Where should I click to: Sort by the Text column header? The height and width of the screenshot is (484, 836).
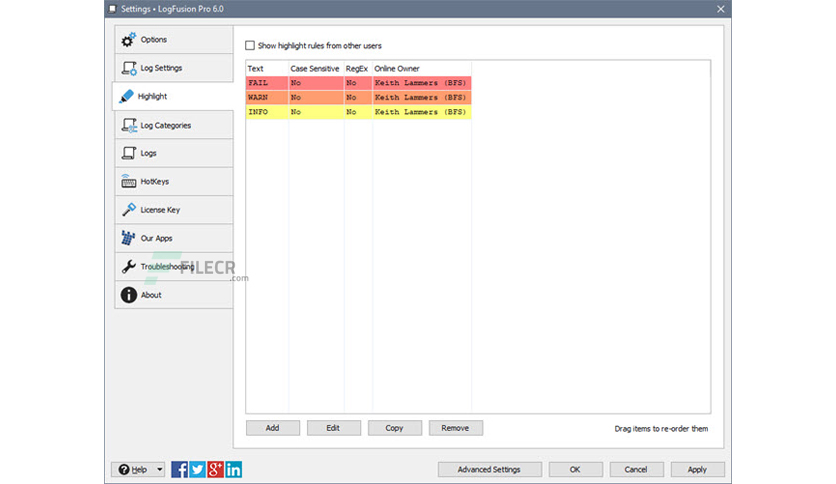click(x=267, y=69)
